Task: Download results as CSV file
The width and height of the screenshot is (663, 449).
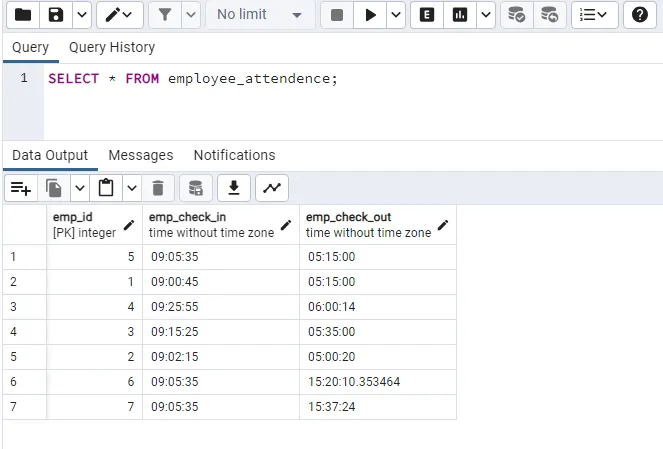Action: pos(234,187)
